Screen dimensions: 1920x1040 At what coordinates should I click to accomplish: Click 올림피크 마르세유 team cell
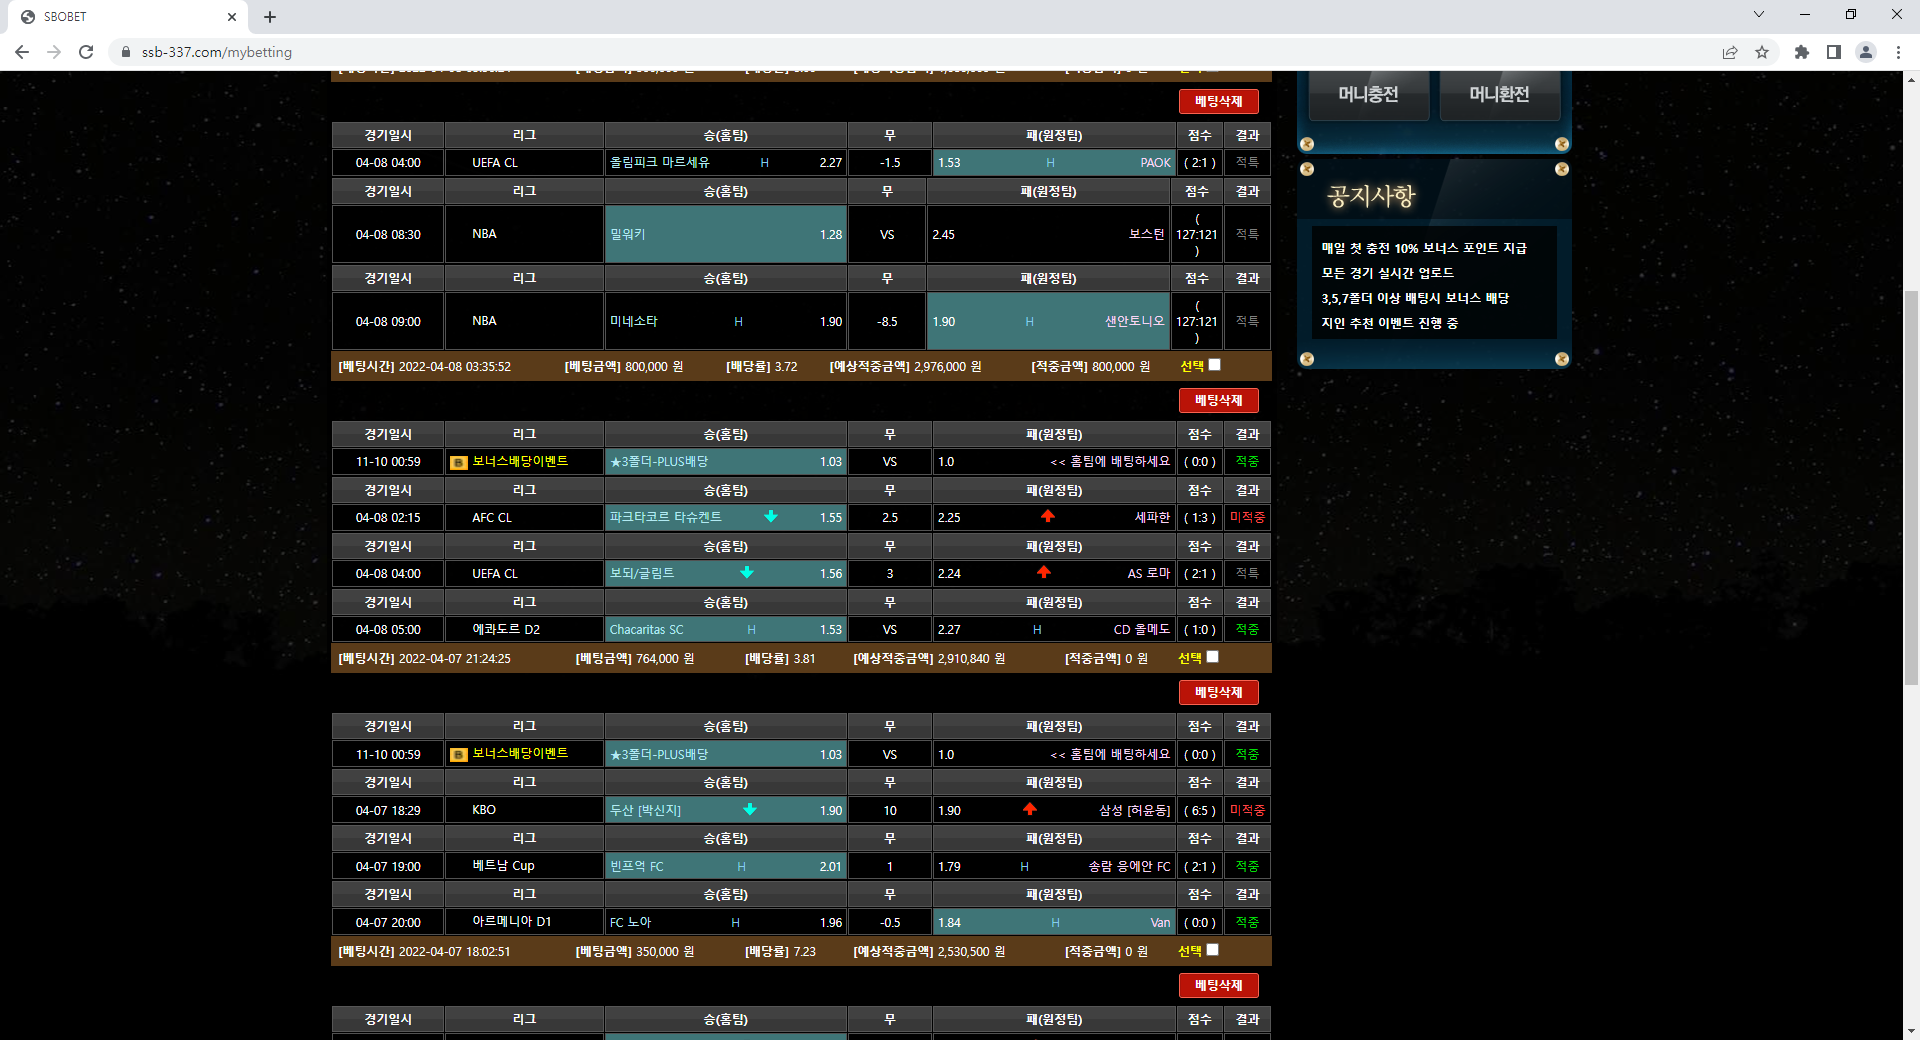point(726,162)
